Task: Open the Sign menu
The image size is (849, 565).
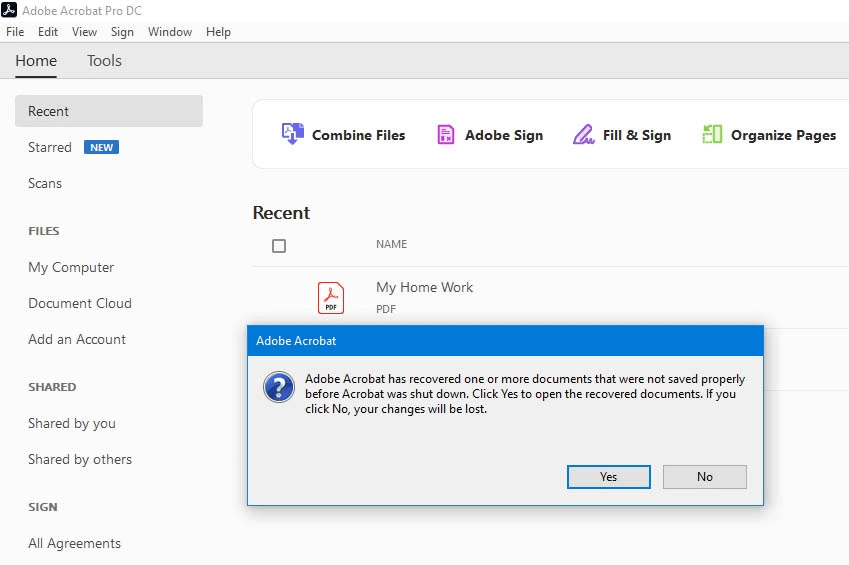Action: tap(122, 32)
